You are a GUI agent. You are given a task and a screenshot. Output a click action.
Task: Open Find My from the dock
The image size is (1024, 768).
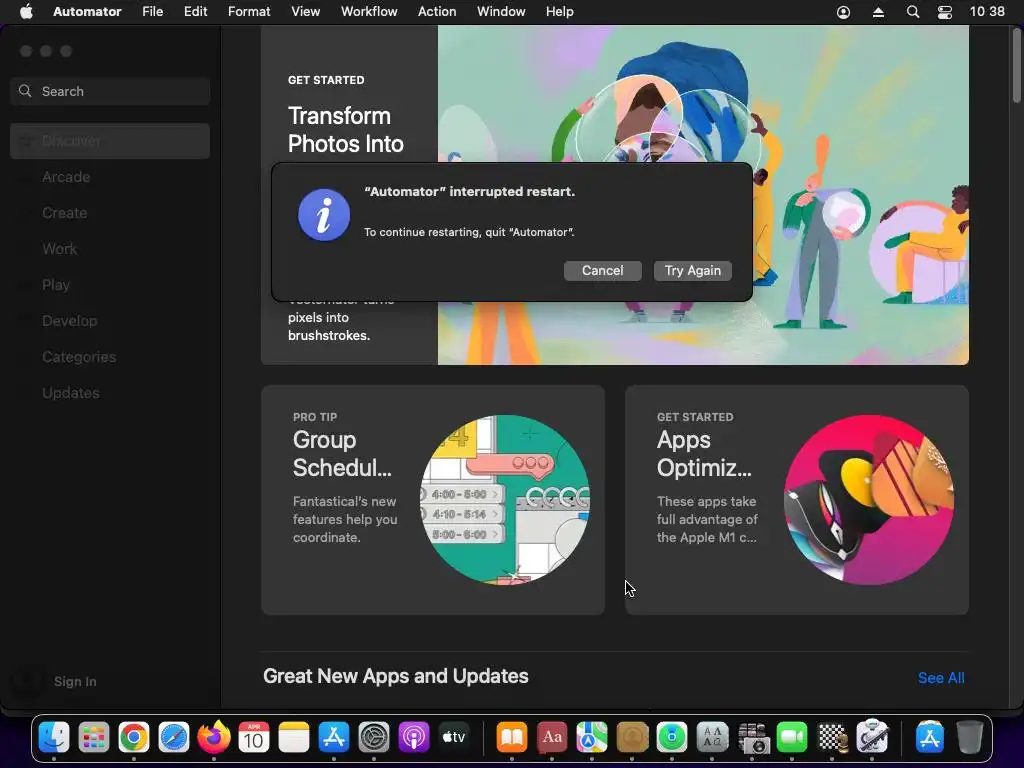click(672, 737)
